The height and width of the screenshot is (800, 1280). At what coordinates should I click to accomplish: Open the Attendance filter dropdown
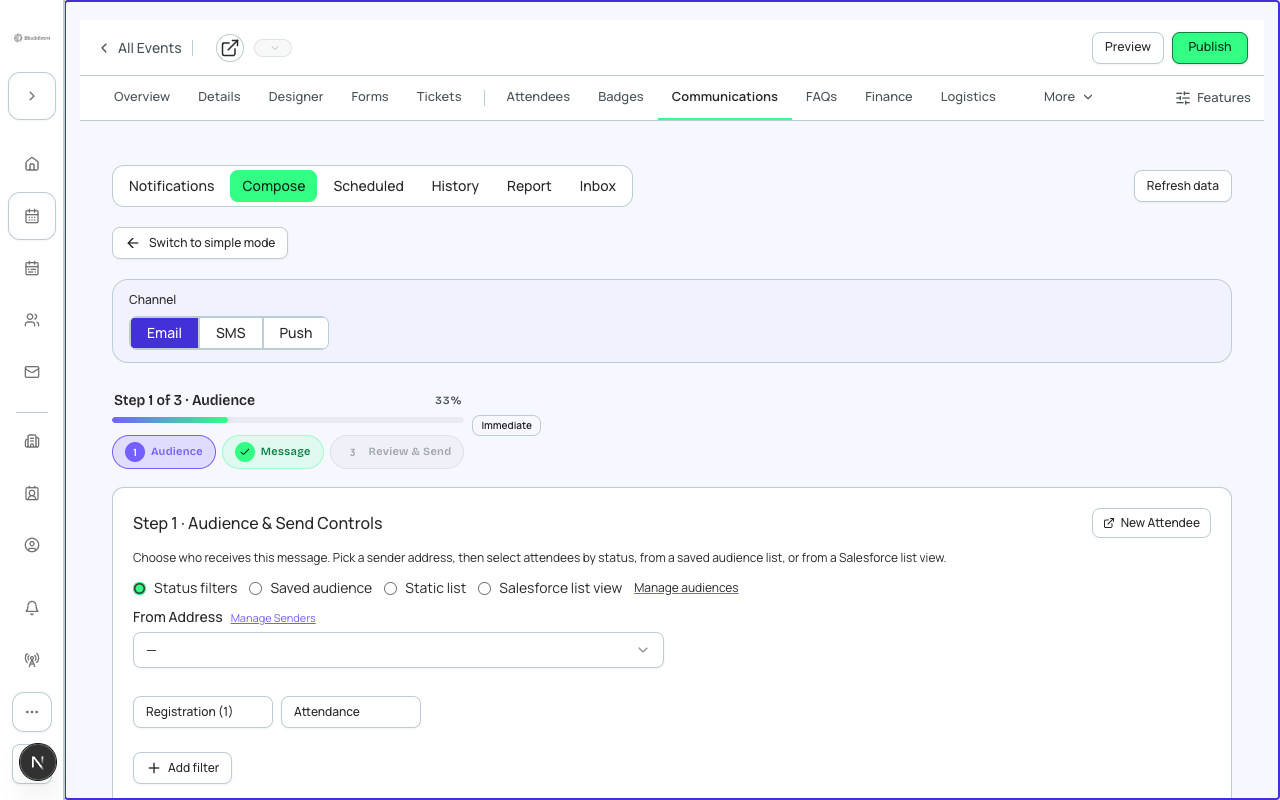pyautogui.click(x=351, y=712)
